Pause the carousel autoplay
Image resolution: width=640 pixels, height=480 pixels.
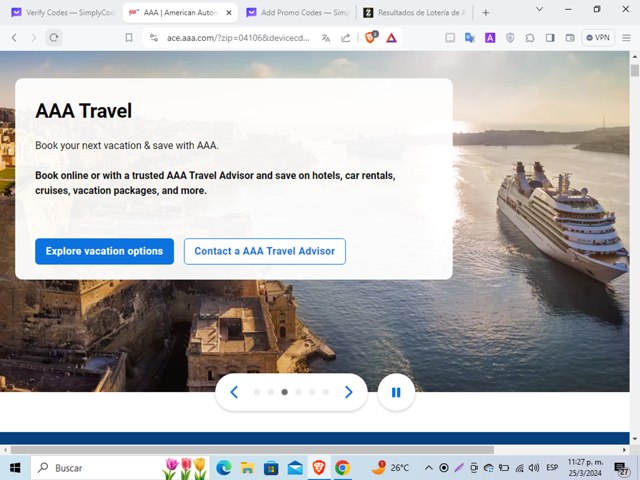396,392
